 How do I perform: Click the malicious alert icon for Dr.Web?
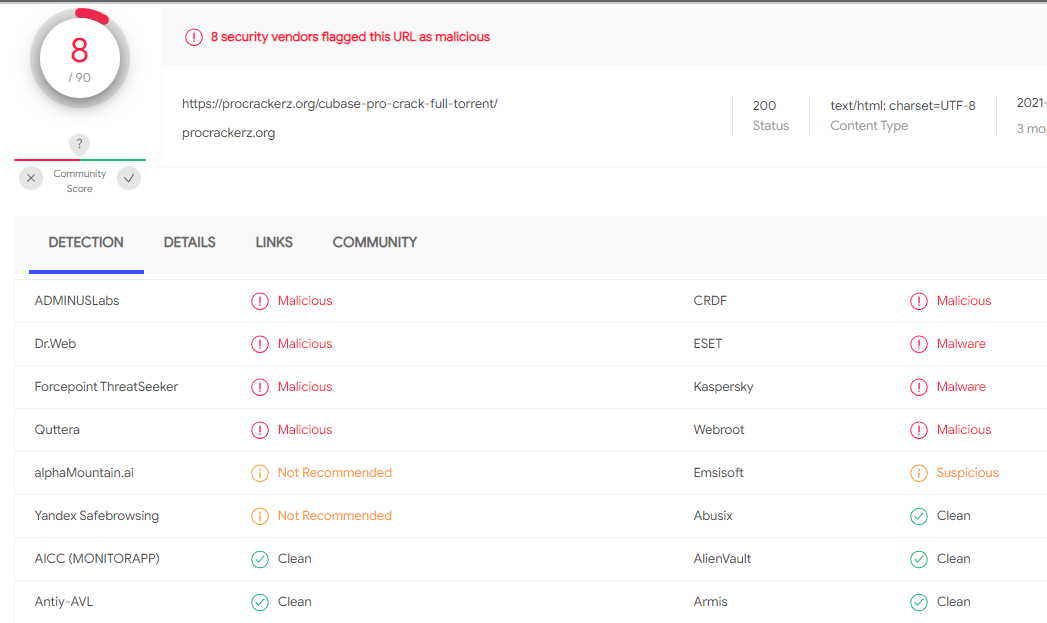click(260, 344)
